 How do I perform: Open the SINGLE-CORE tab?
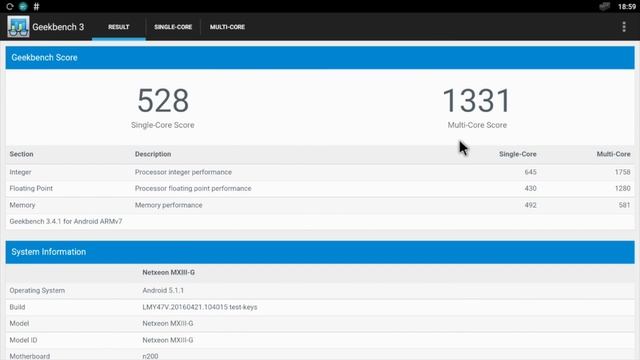pyautogui.click(x=173, y=27)
